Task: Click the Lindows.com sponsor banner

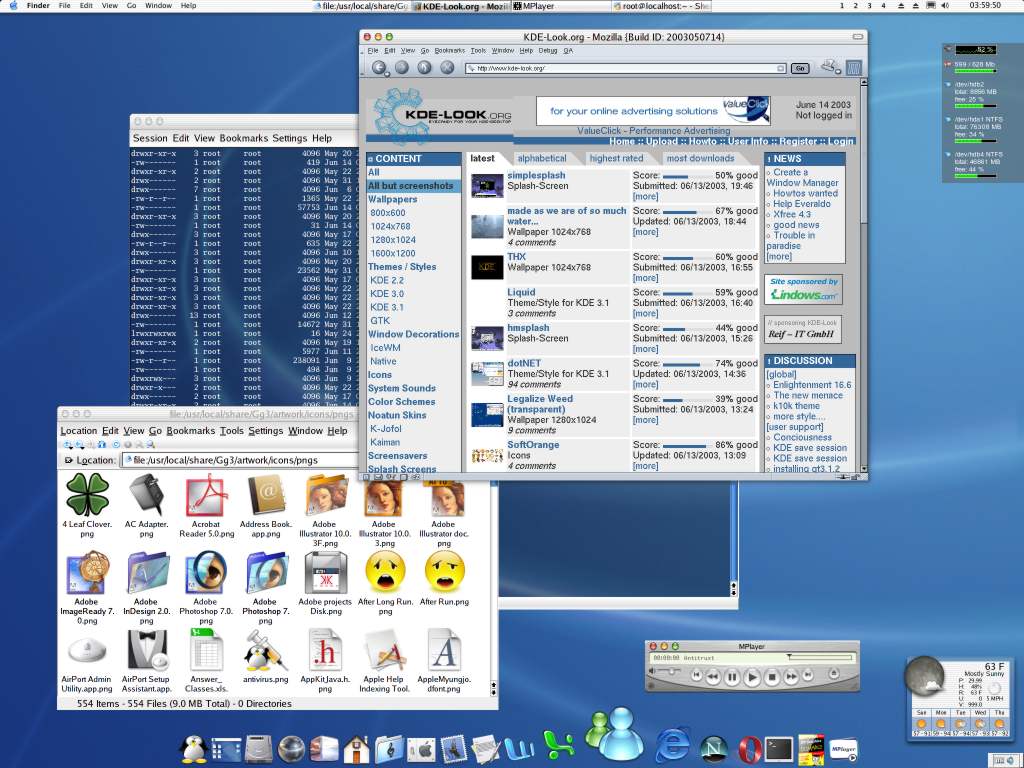Action: 803,289
